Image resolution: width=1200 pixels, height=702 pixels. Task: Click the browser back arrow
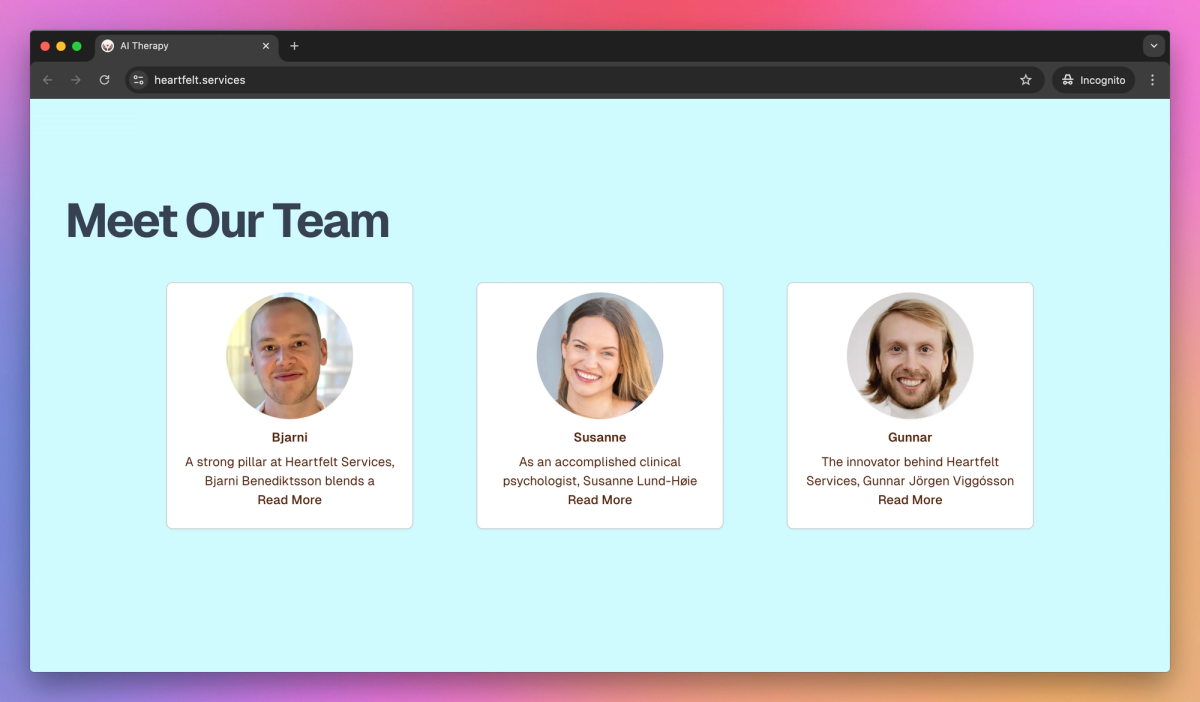pos(47,80)
